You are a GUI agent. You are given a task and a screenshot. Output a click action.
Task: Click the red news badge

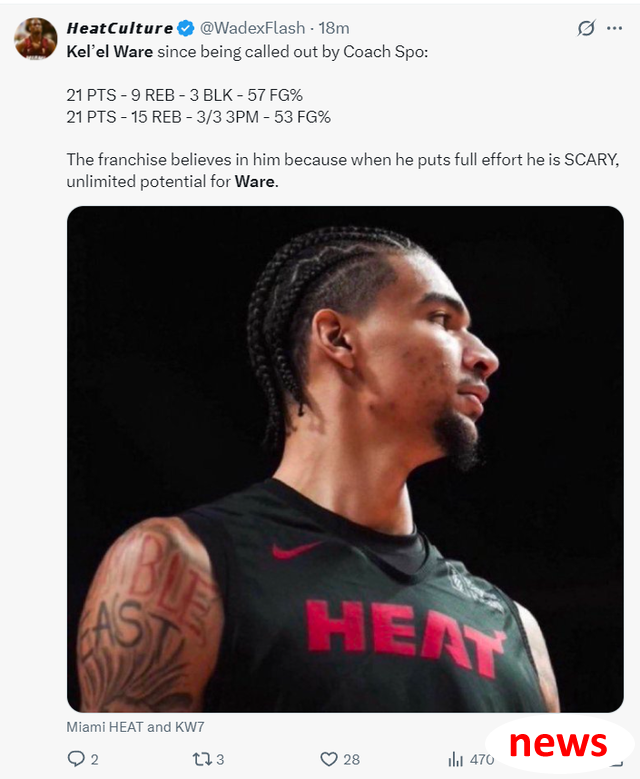coord(559,744)
